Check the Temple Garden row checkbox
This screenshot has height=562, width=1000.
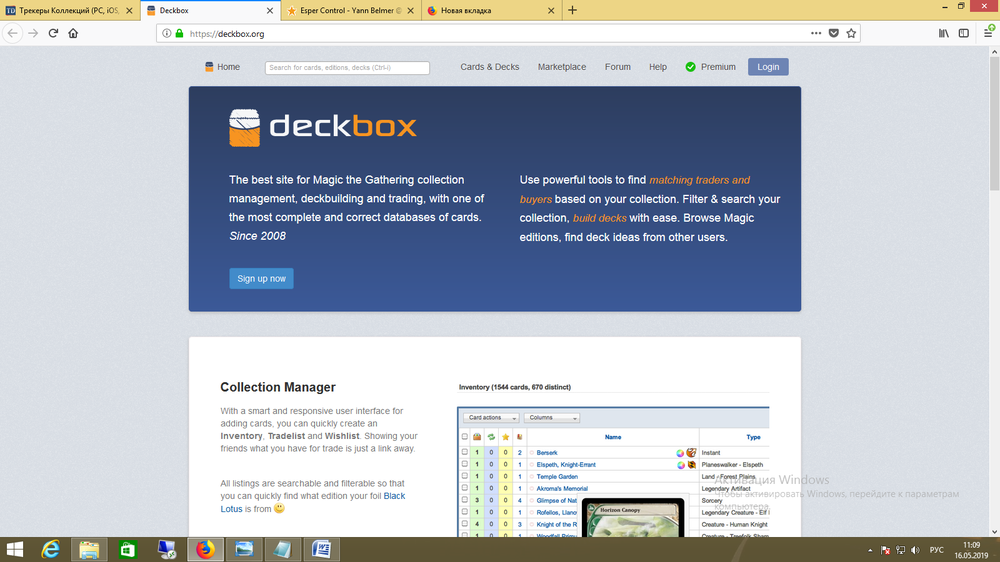464,476
